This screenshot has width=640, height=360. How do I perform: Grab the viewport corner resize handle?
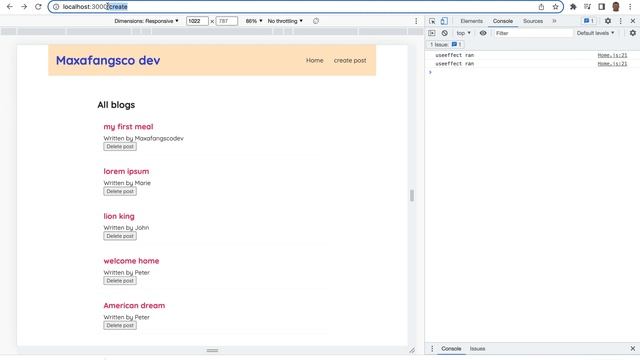coord(412,350)
